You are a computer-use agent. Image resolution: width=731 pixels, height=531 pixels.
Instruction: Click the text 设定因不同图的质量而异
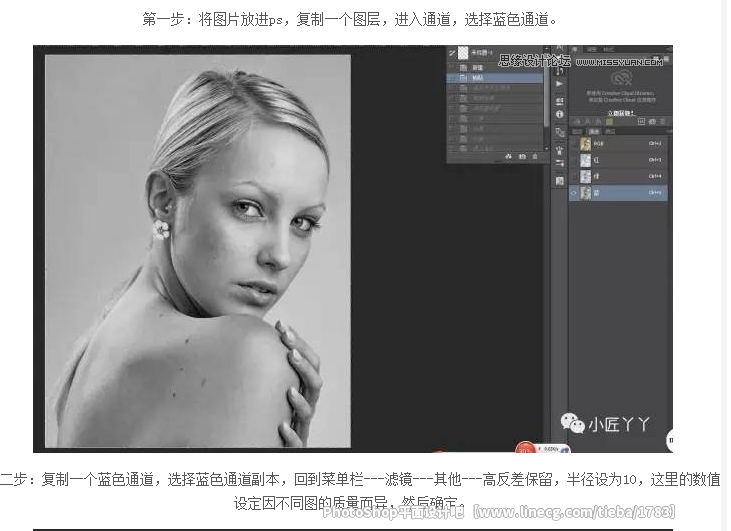310,503
